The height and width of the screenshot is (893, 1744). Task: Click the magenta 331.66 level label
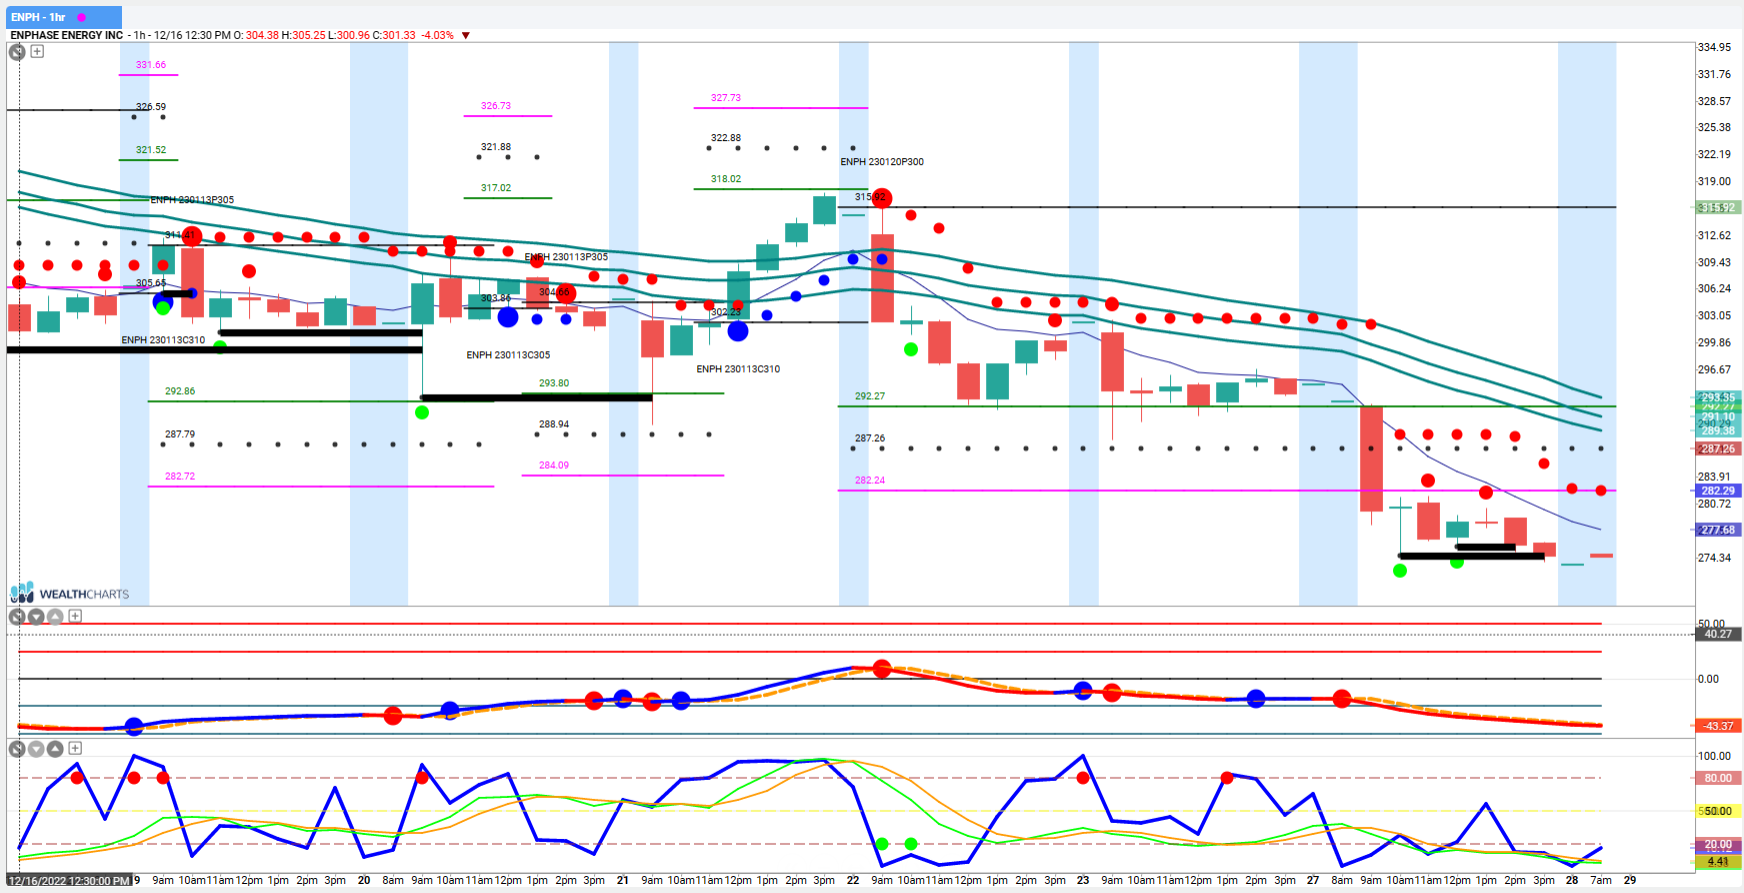point(151,65)
